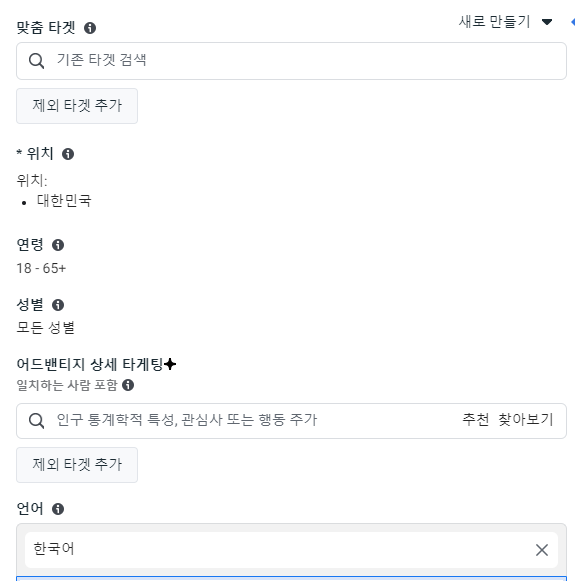
Task: Select the 한국어 language chip
Action: point(291,550)
